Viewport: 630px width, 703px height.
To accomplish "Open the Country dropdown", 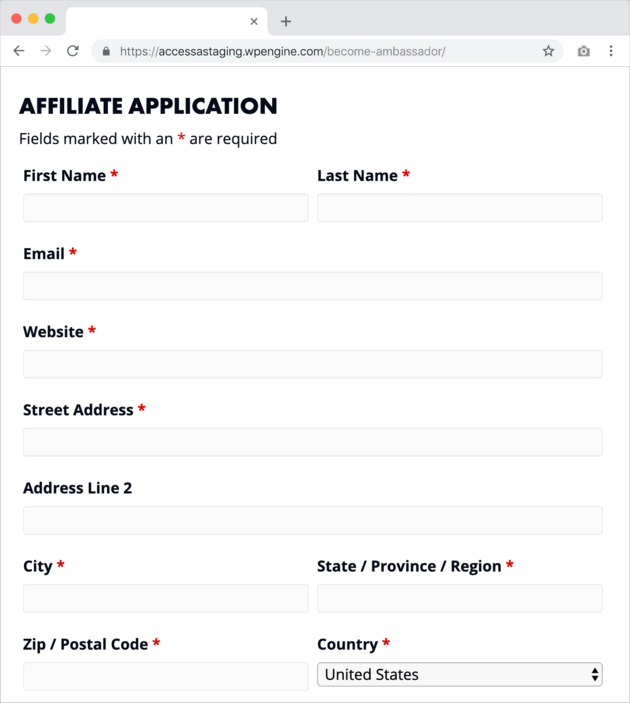I will (x=459, y=675).
